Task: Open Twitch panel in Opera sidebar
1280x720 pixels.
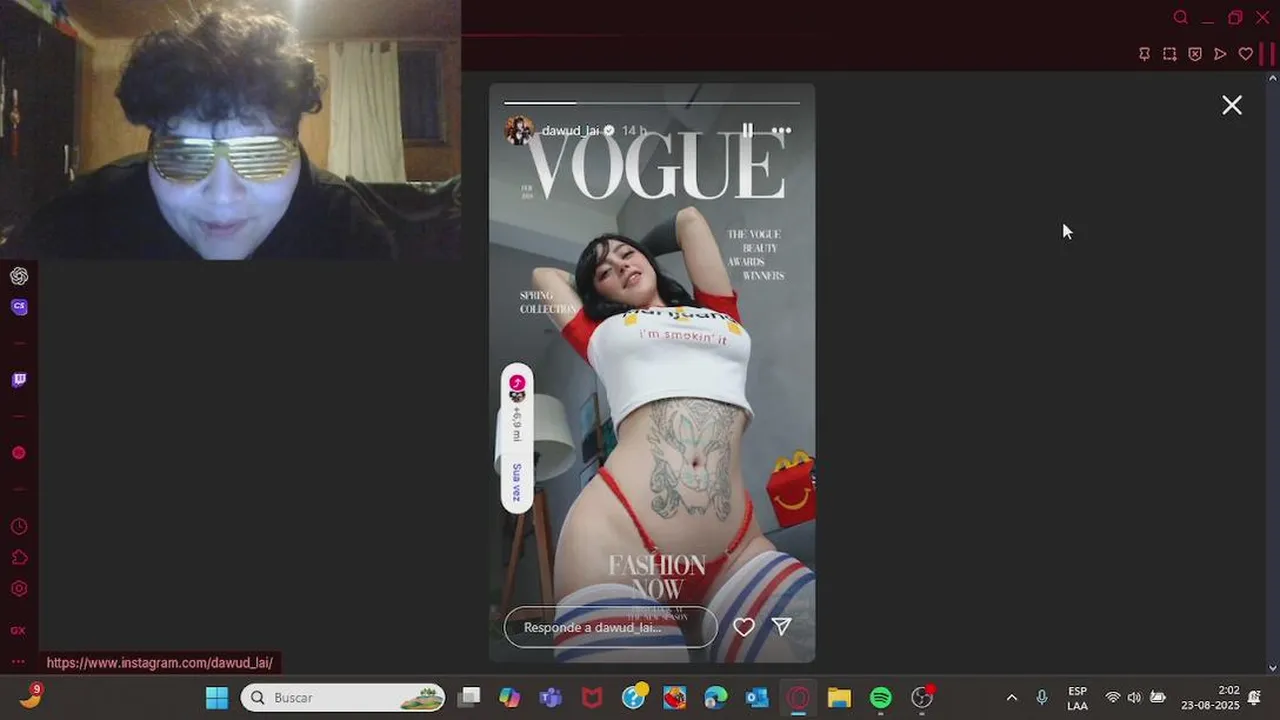Action: click(x=19, y=380)
